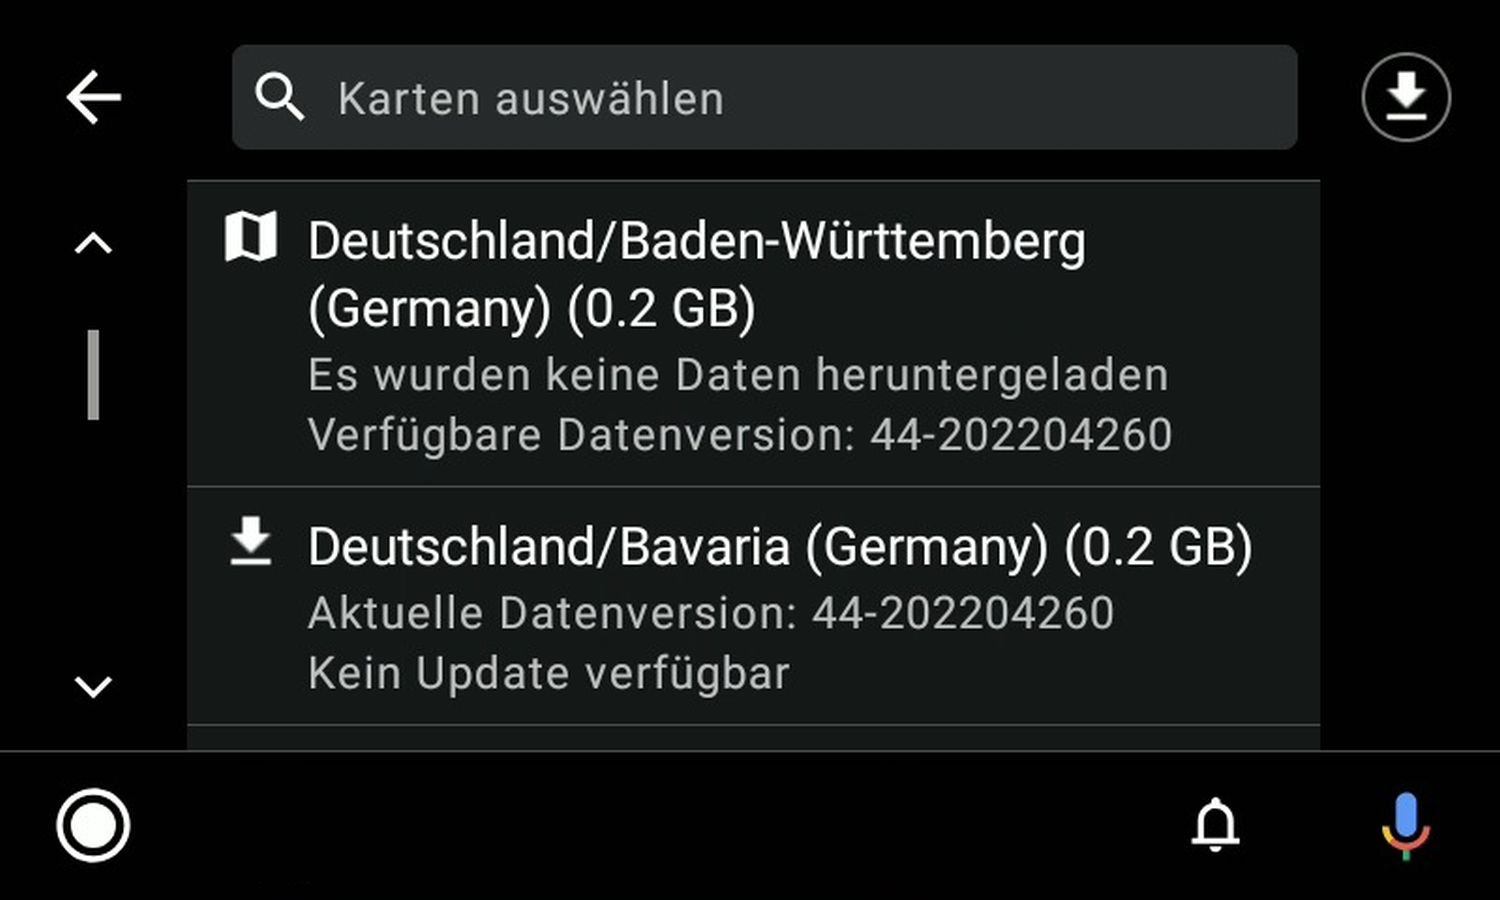Click "Verfügbare Datenversion: 44-202204260" line
The height and width of the screenshot is (900, 1500).
[x=740, y=435]
